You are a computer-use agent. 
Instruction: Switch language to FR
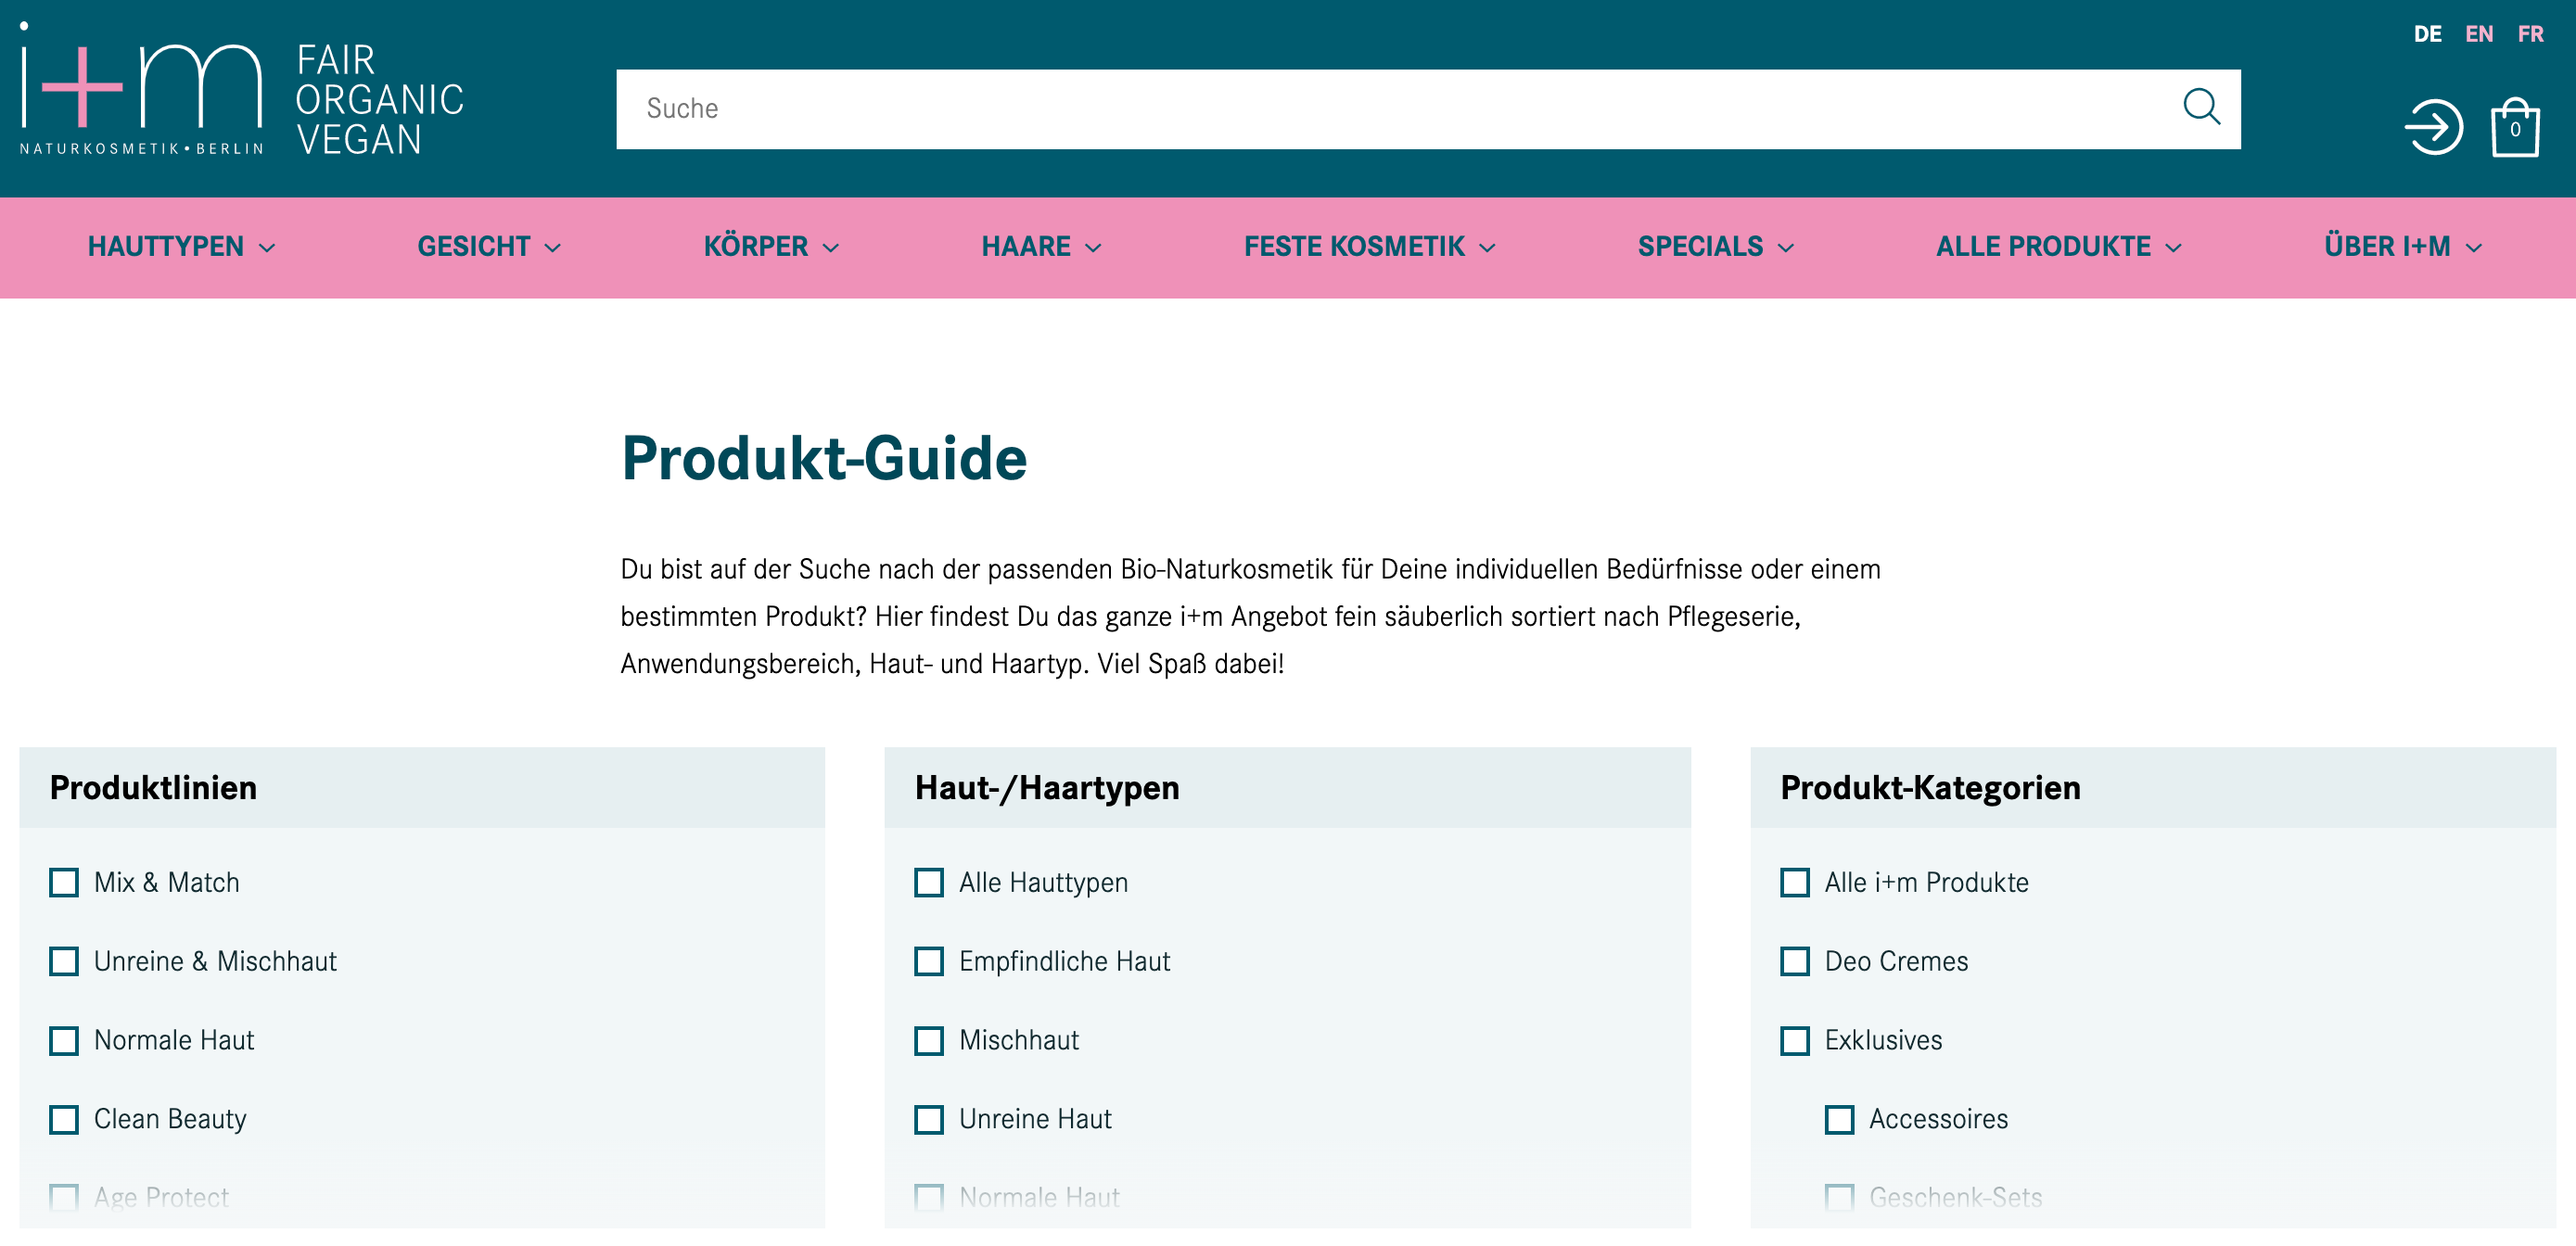[x=2530, y=34]
